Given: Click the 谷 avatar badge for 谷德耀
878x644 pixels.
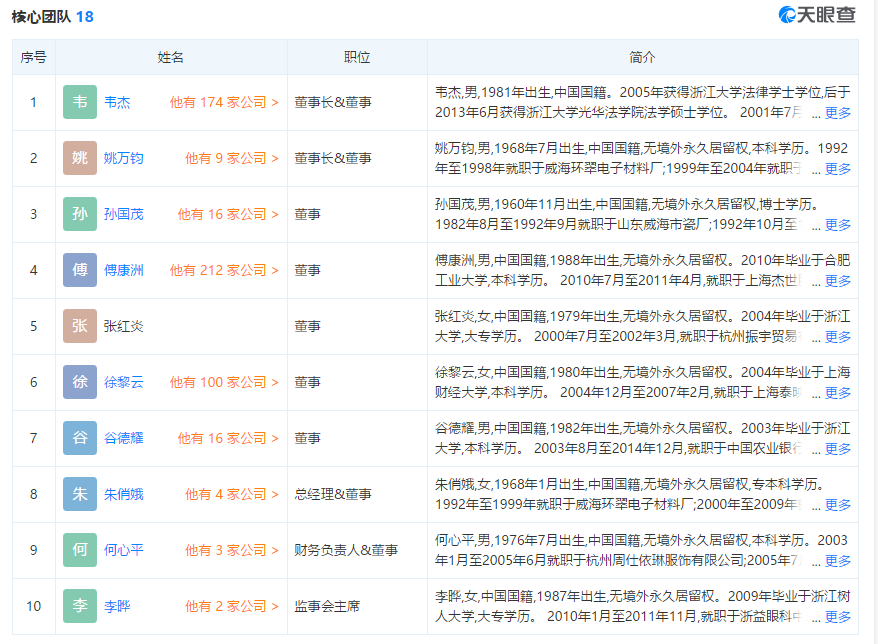Looking at the screenshot, I should 80,438.
